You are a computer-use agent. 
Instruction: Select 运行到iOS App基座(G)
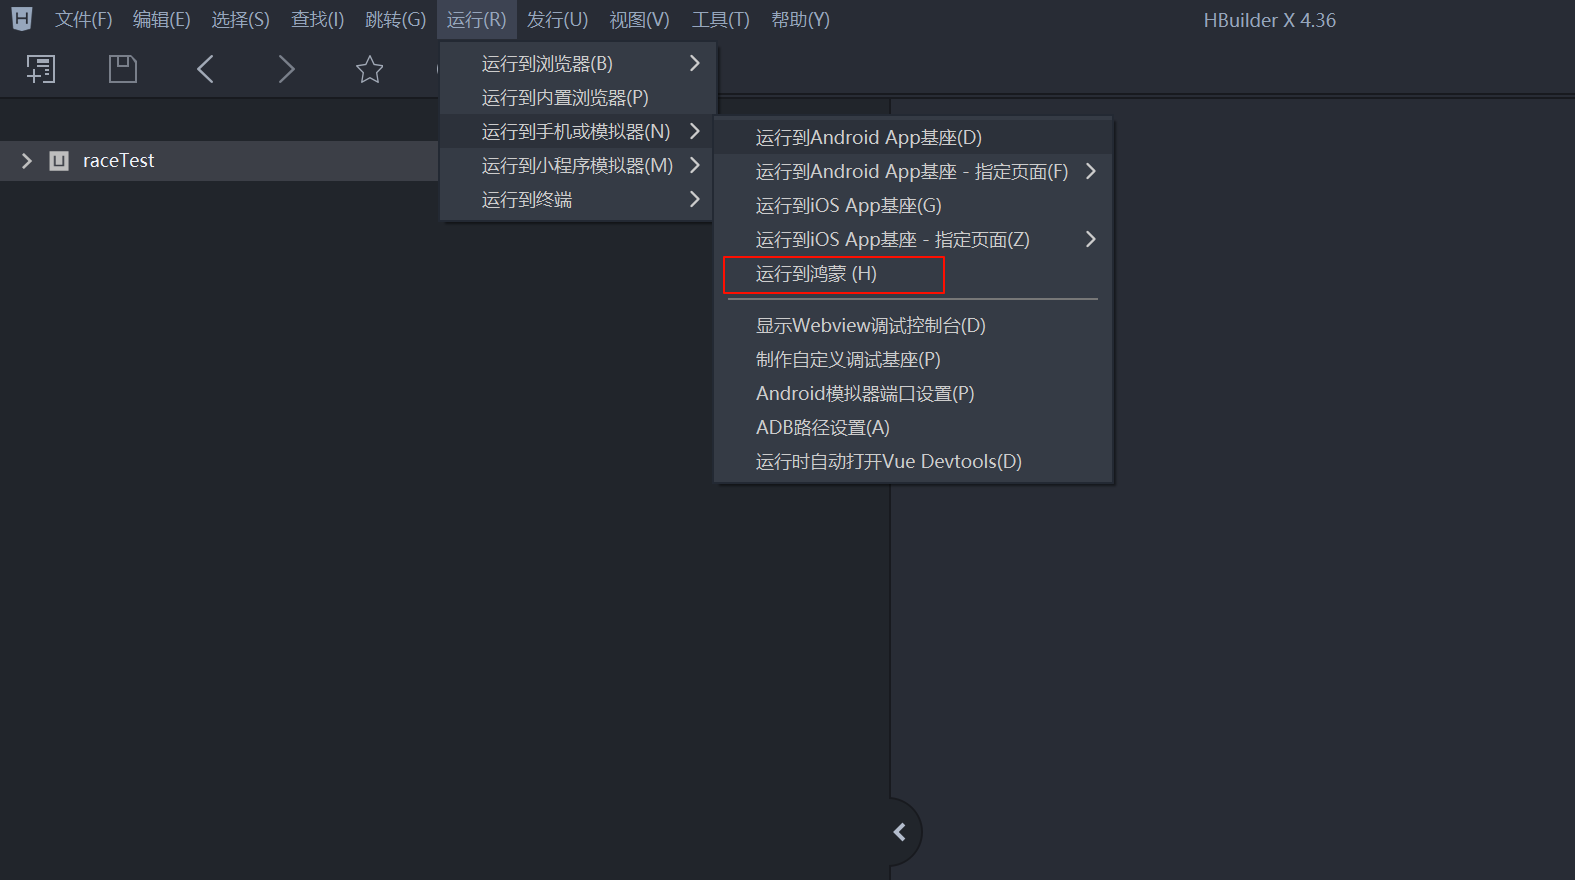tap(848, 206)
